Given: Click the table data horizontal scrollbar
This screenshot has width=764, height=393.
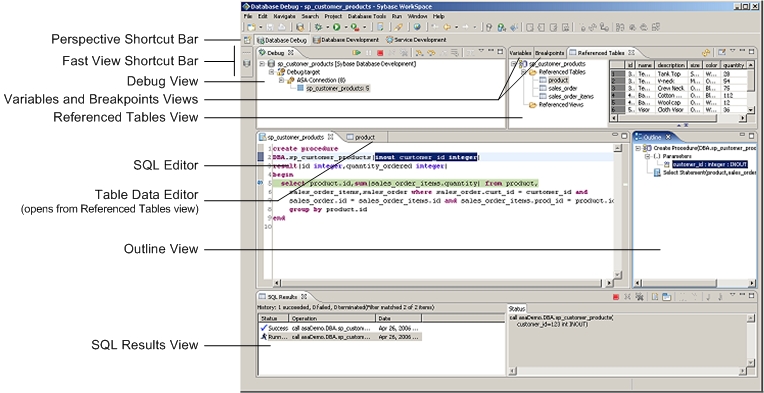Looking at the screenshot, I should pos(678,118).
